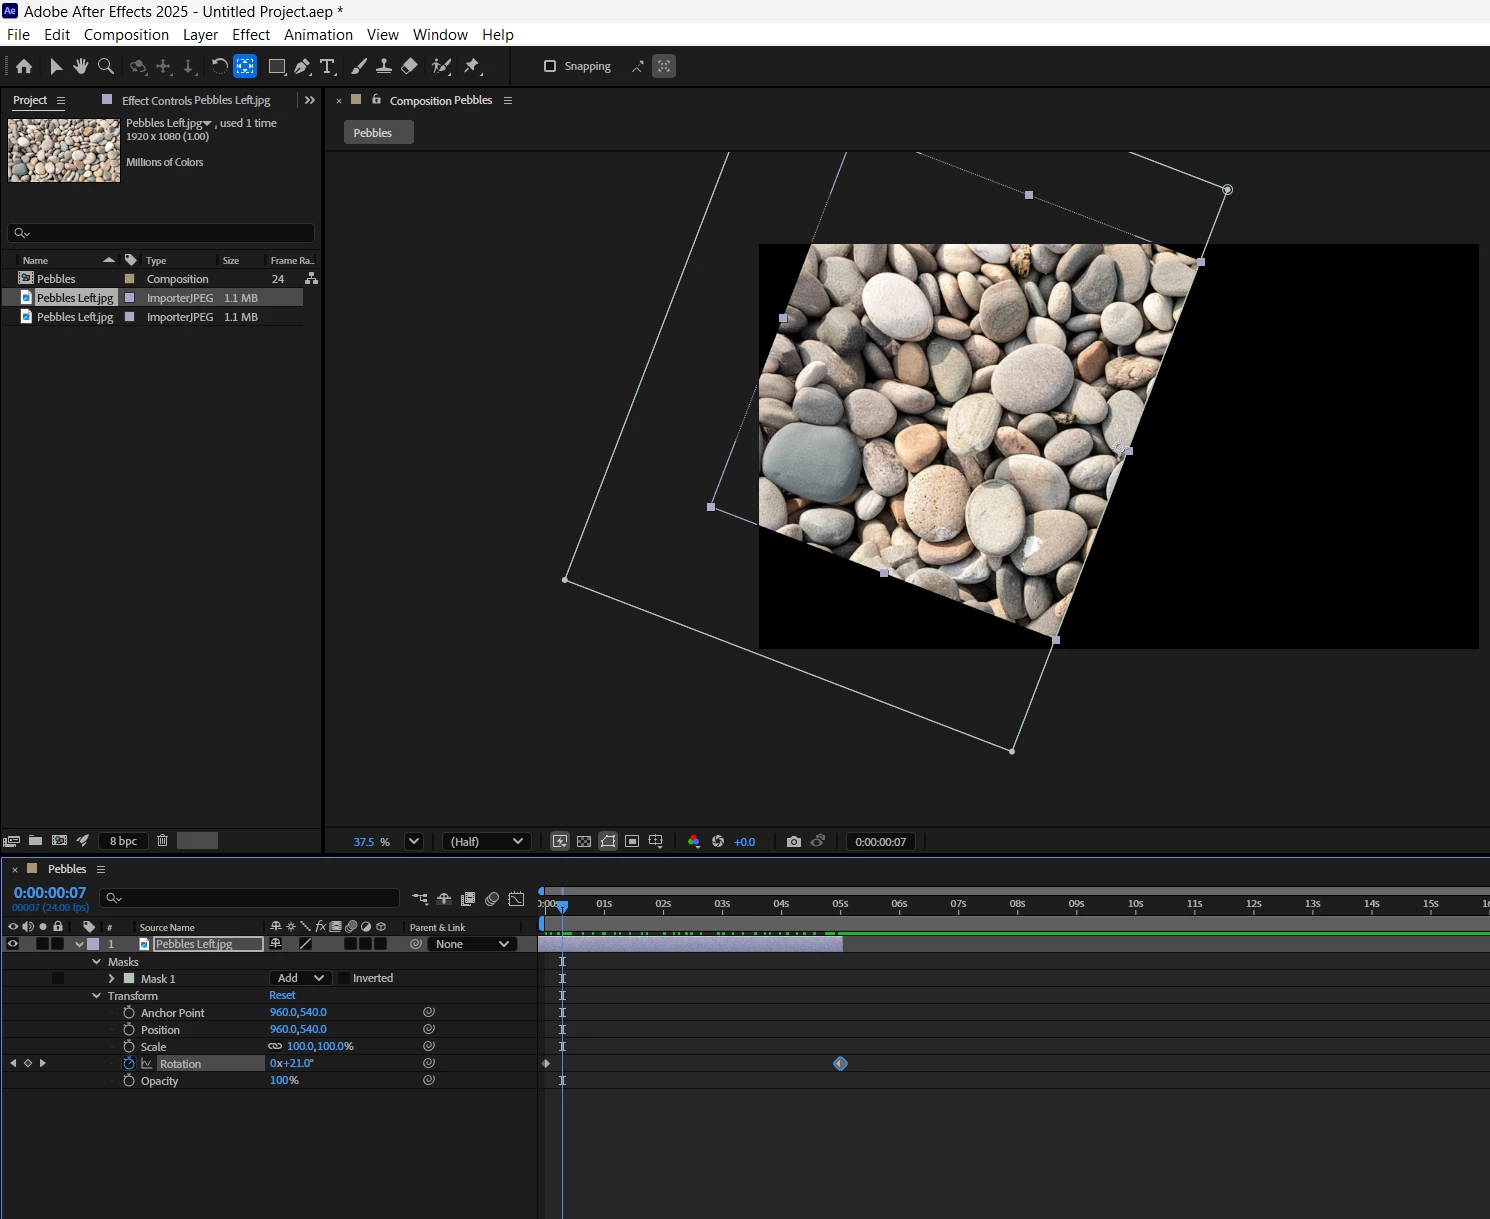The image size is (1490, 1219).
Task: Click the Home icon in toolbar
Action: pos(24,67)
